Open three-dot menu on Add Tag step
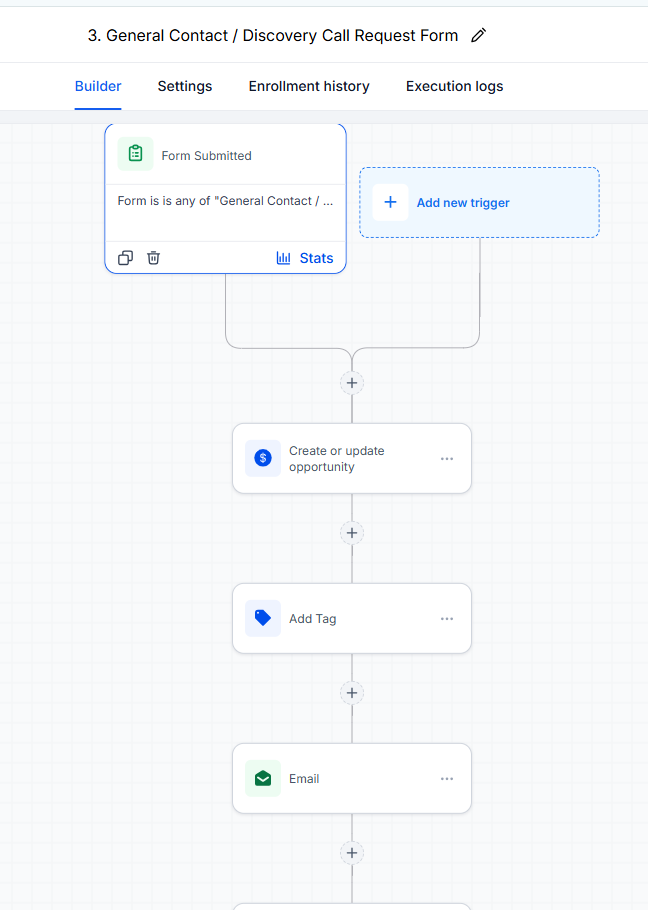The width and height of the screenshot is (648, 910). coord(447,619)
